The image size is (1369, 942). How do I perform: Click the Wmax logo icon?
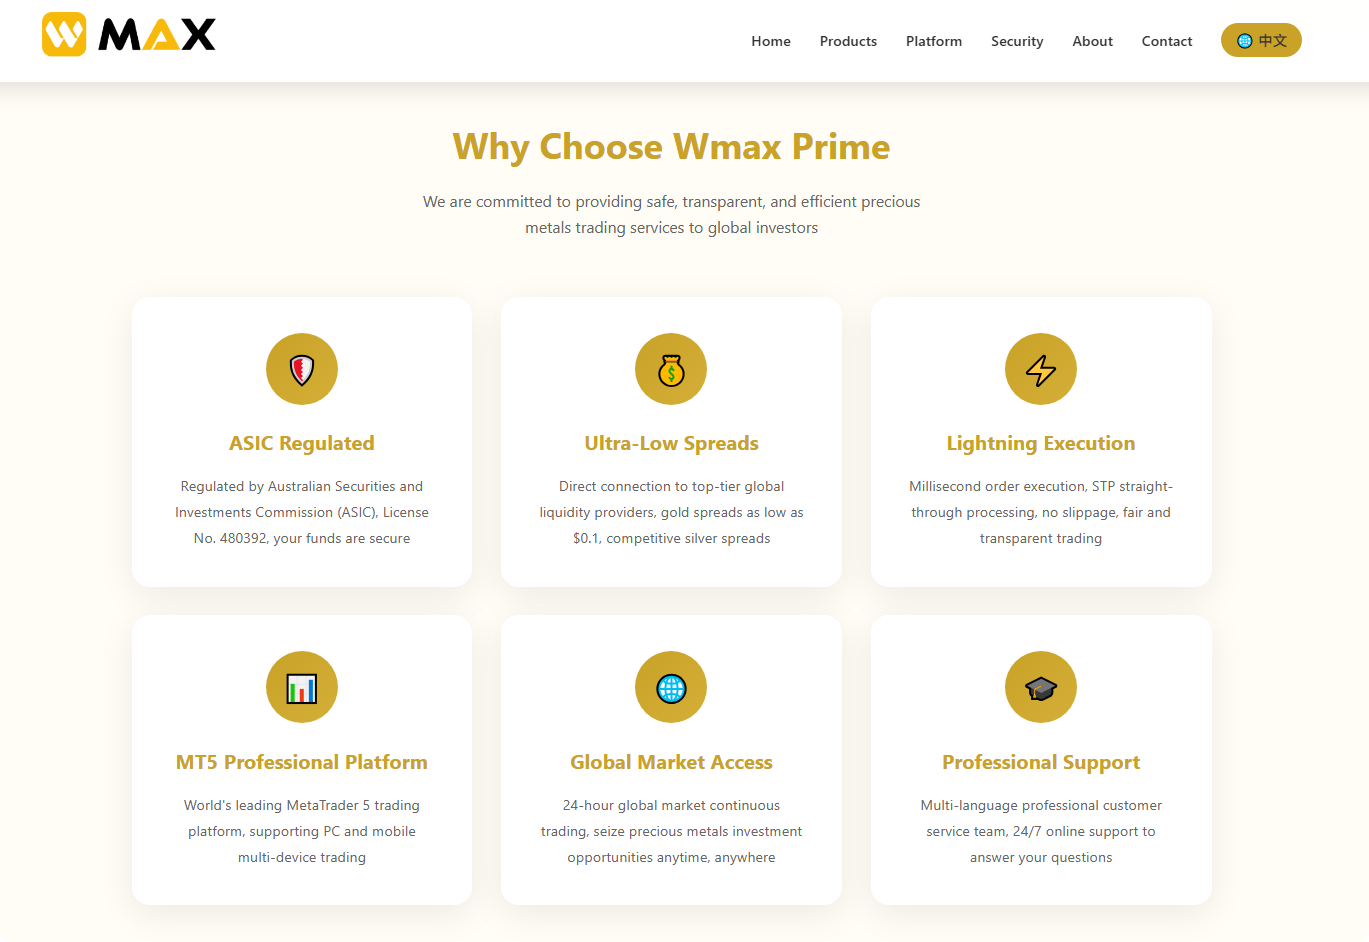point(64,35)
